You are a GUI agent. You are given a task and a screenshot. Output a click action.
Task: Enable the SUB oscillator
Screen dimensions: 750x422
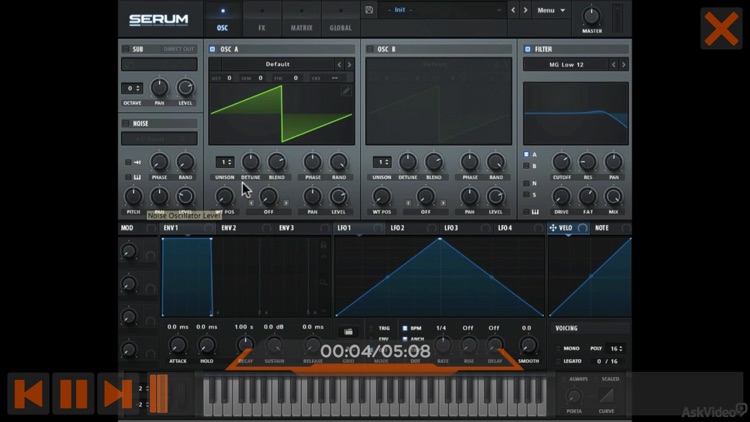click(x=126, y=49)
